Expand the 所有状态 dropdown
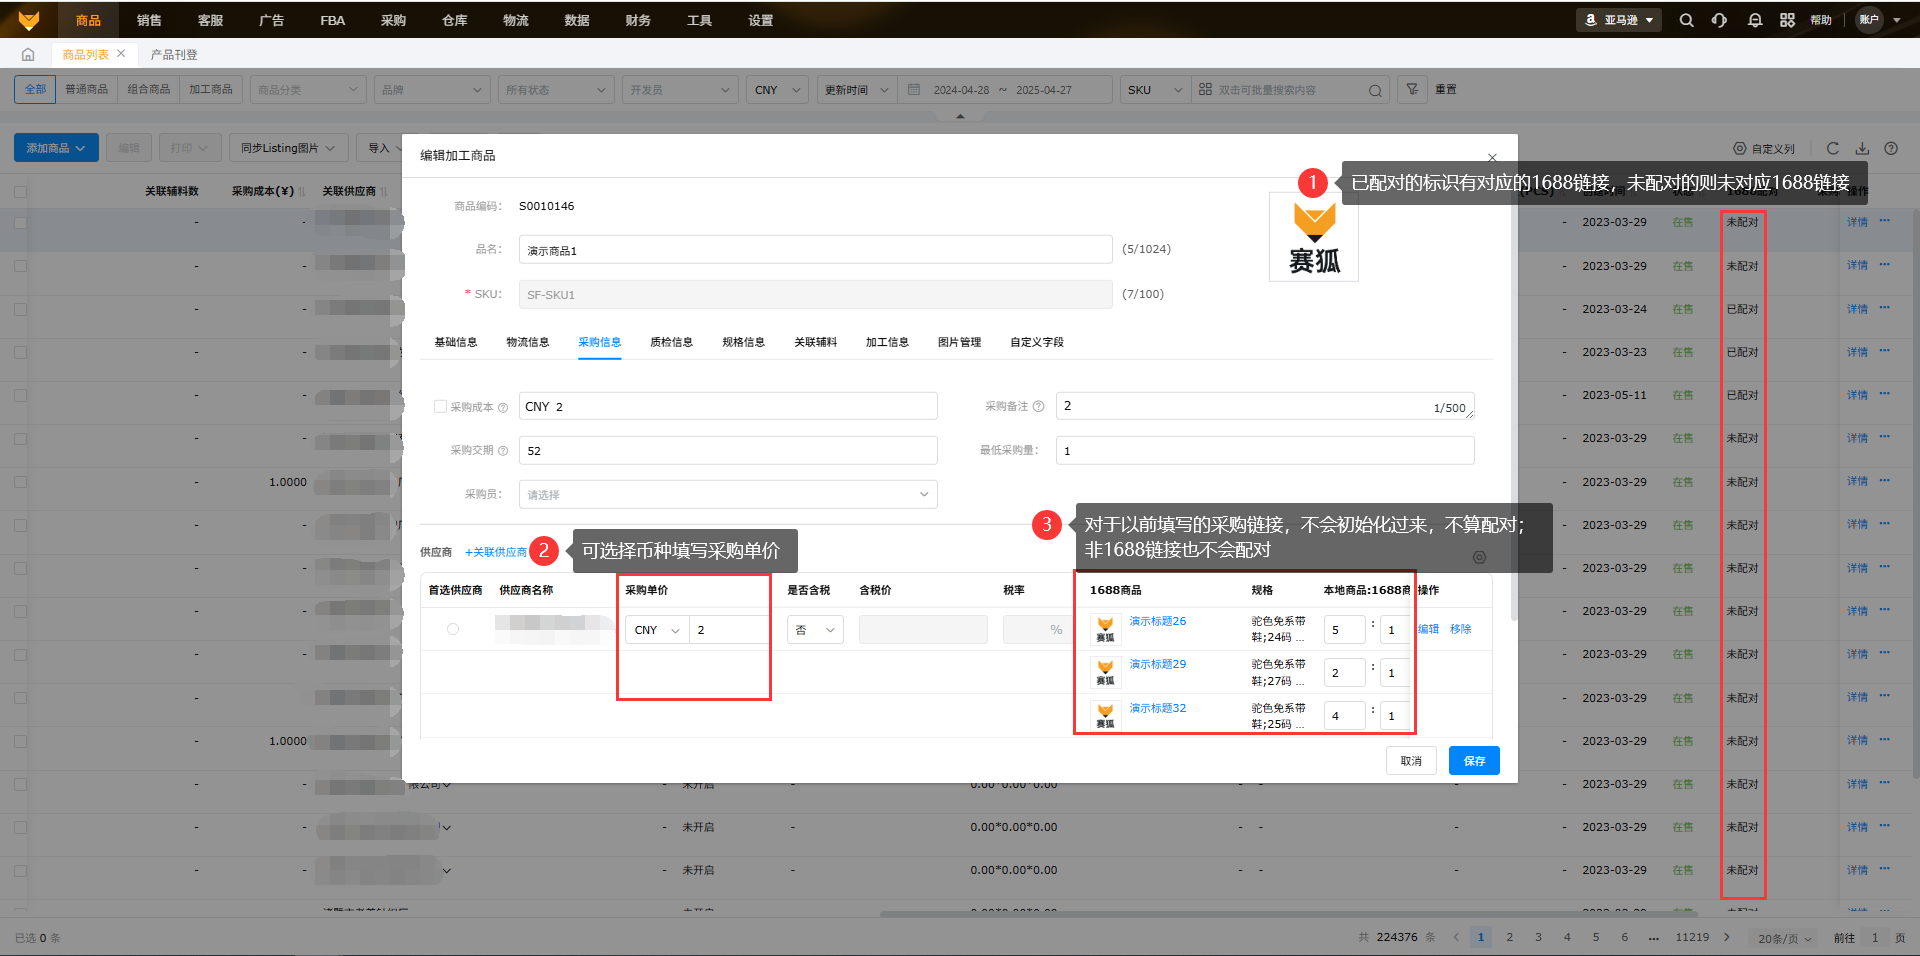The height and width of the screenshot is (956, 1920). click(x=556, y=90)
